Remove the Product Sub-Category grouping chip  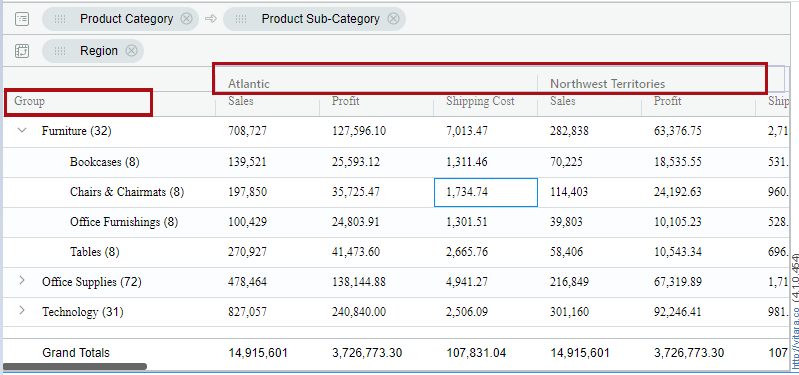(393, 19)
